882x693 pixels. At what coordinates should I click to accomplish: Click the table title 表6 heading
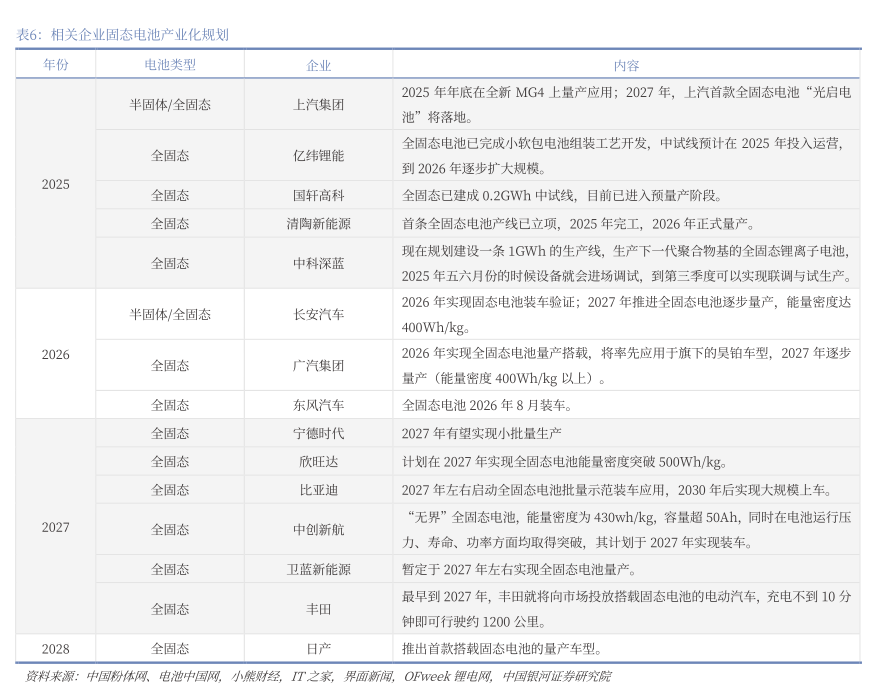click(123, 34)
